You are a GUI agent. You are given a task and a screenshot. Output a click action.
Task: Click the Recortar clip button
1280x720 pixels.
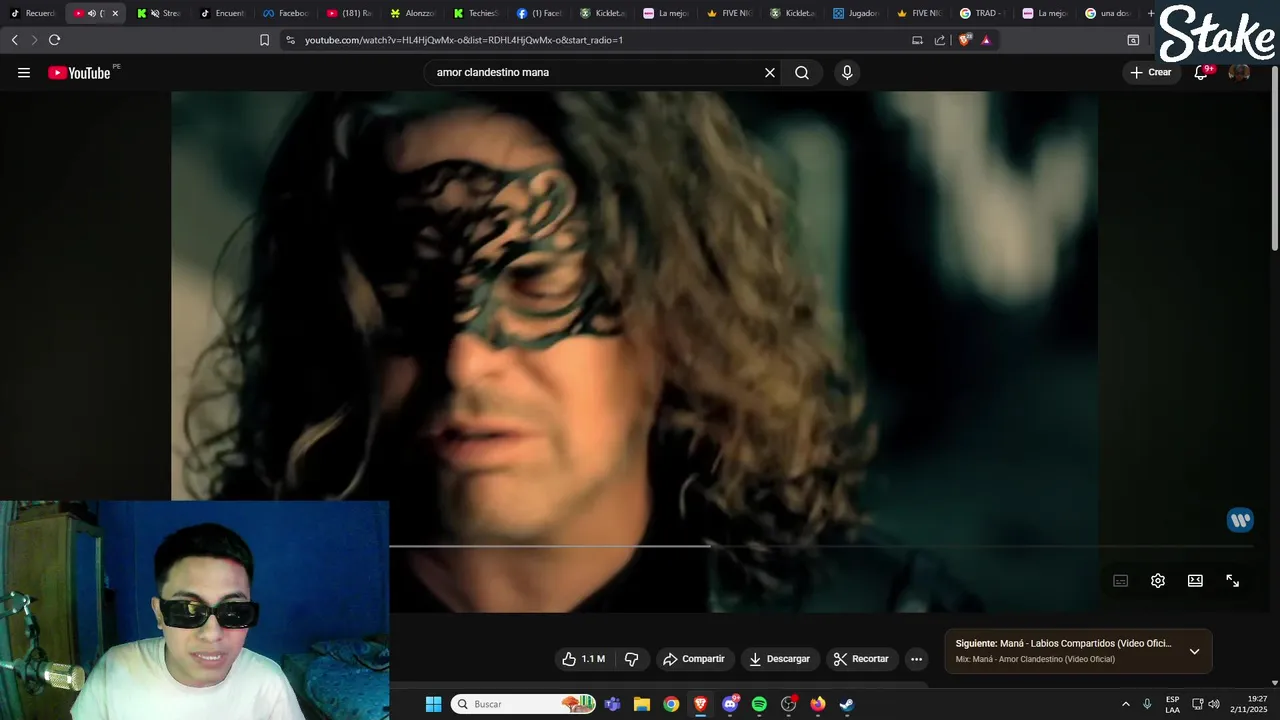coord(861,659)
